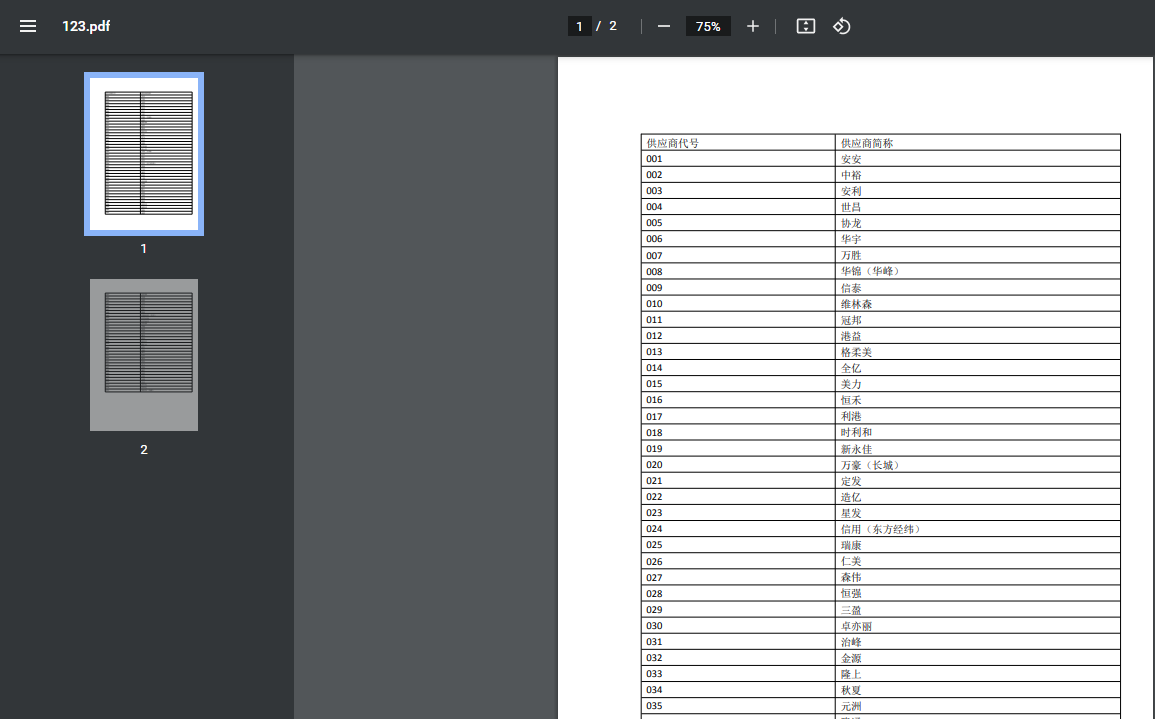Rotate the document counterclockwise
Viewport: 1155px width, 719px height.
[842, 26]
